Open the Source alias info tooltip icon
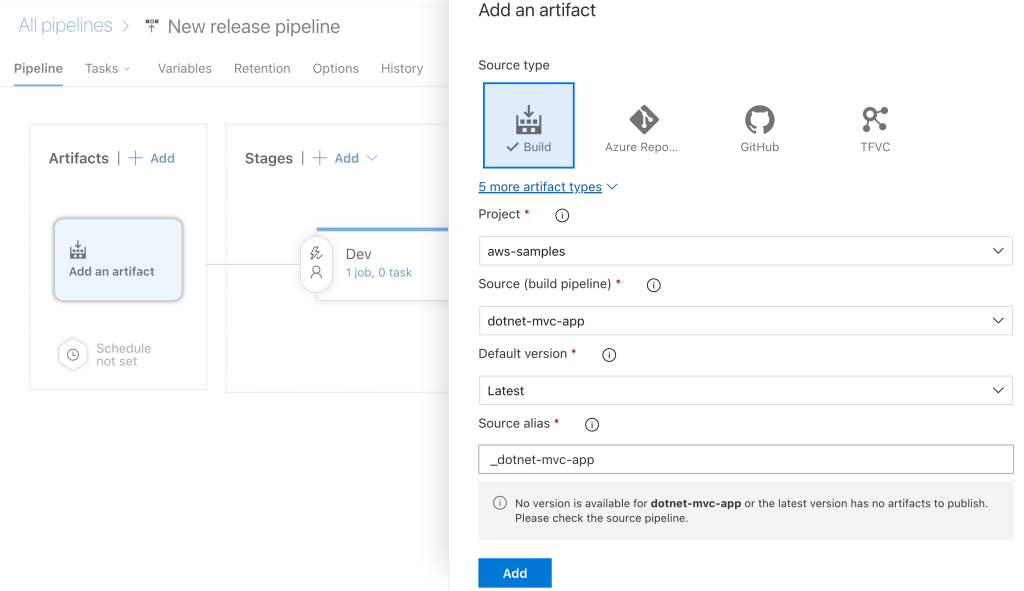 pyautogui.click(x=591, y=424)
